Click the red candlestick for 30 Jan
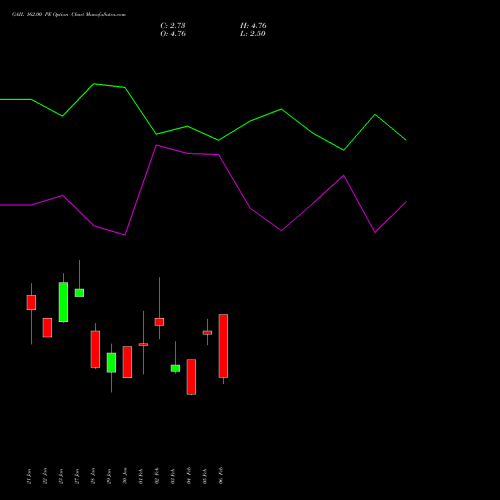This screenshot has height=500, width=500. [x=127, y=362]
